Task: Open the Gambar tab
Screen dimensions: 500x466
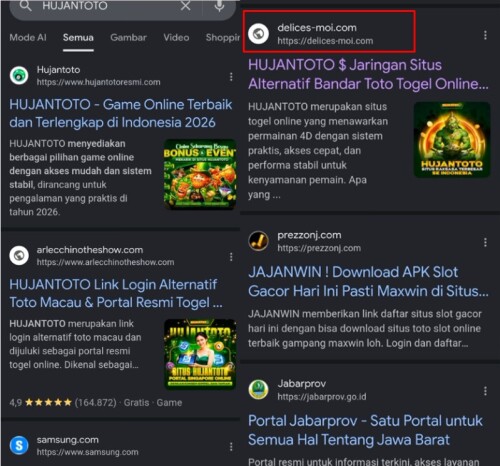Action: click(x=128, y=38)
